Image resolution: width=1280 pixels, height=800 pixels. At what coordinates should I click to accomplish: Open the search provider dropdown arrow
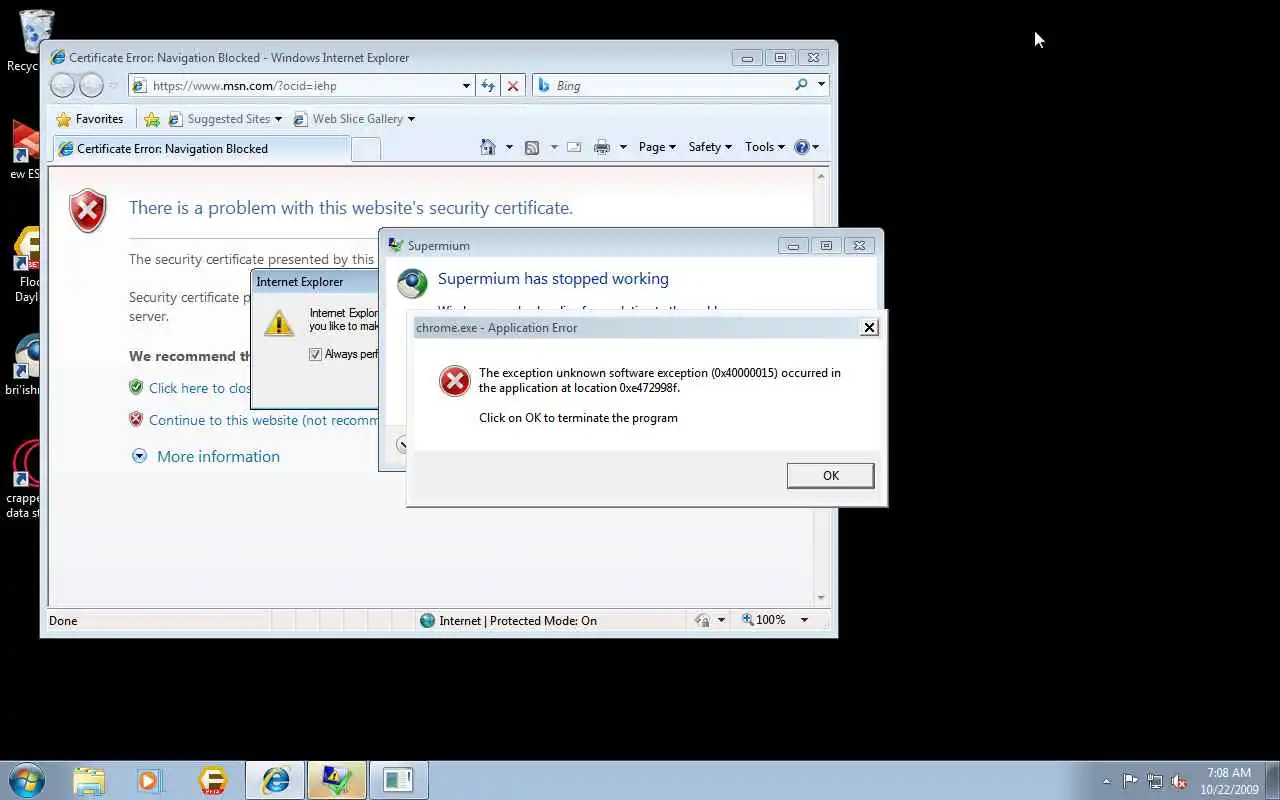coord(821,85)
